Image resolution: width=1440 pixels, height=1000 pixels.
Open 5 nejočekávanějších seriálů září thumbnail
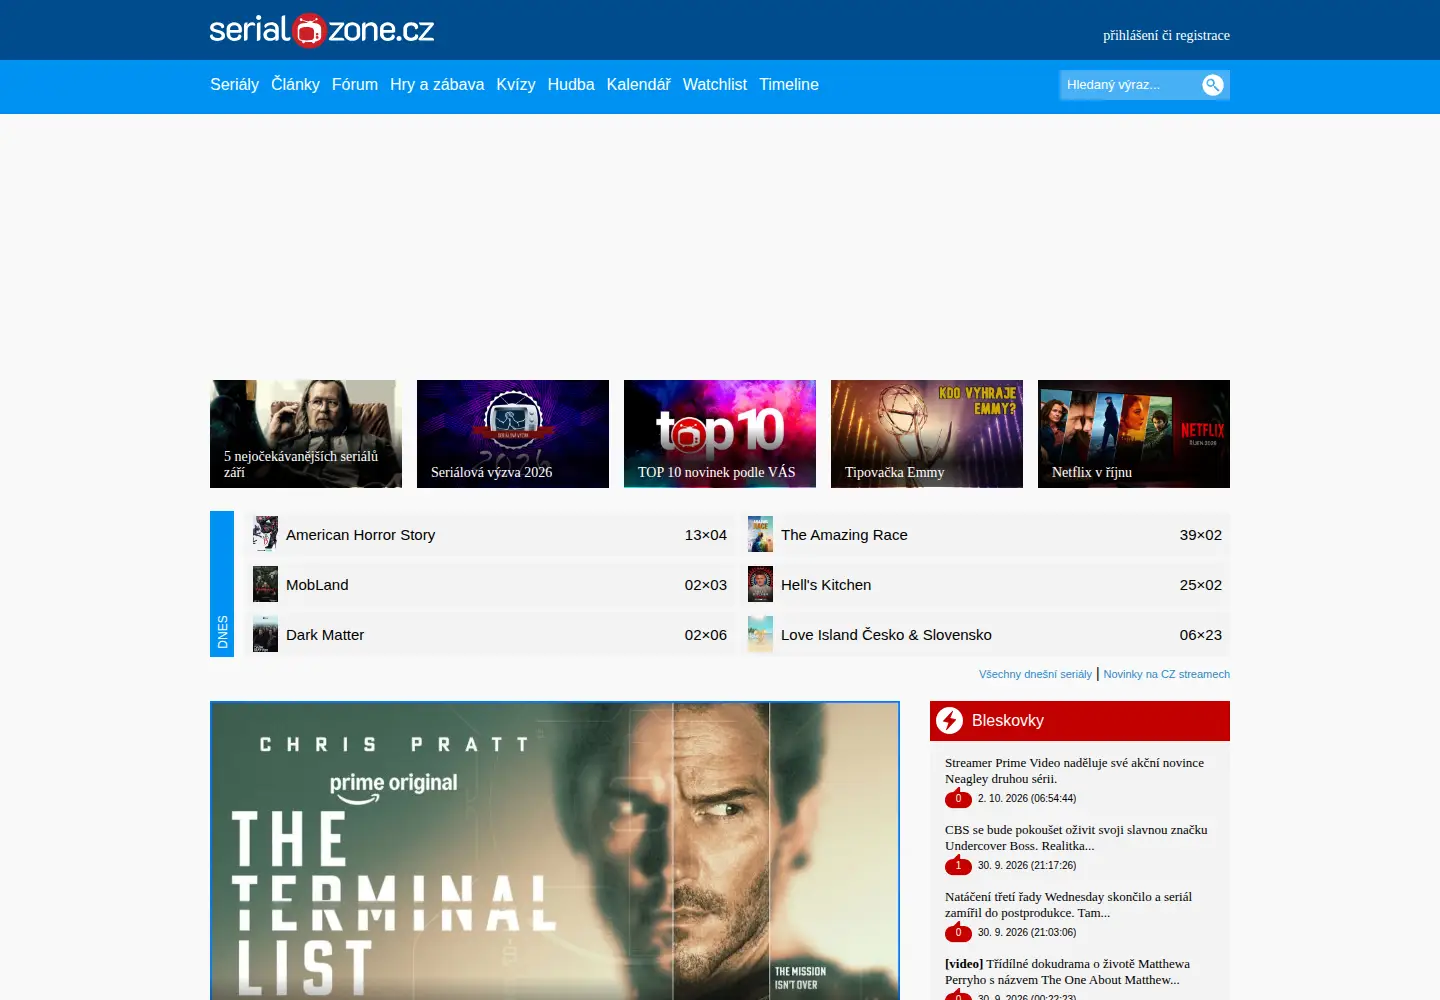pos(306,434)
